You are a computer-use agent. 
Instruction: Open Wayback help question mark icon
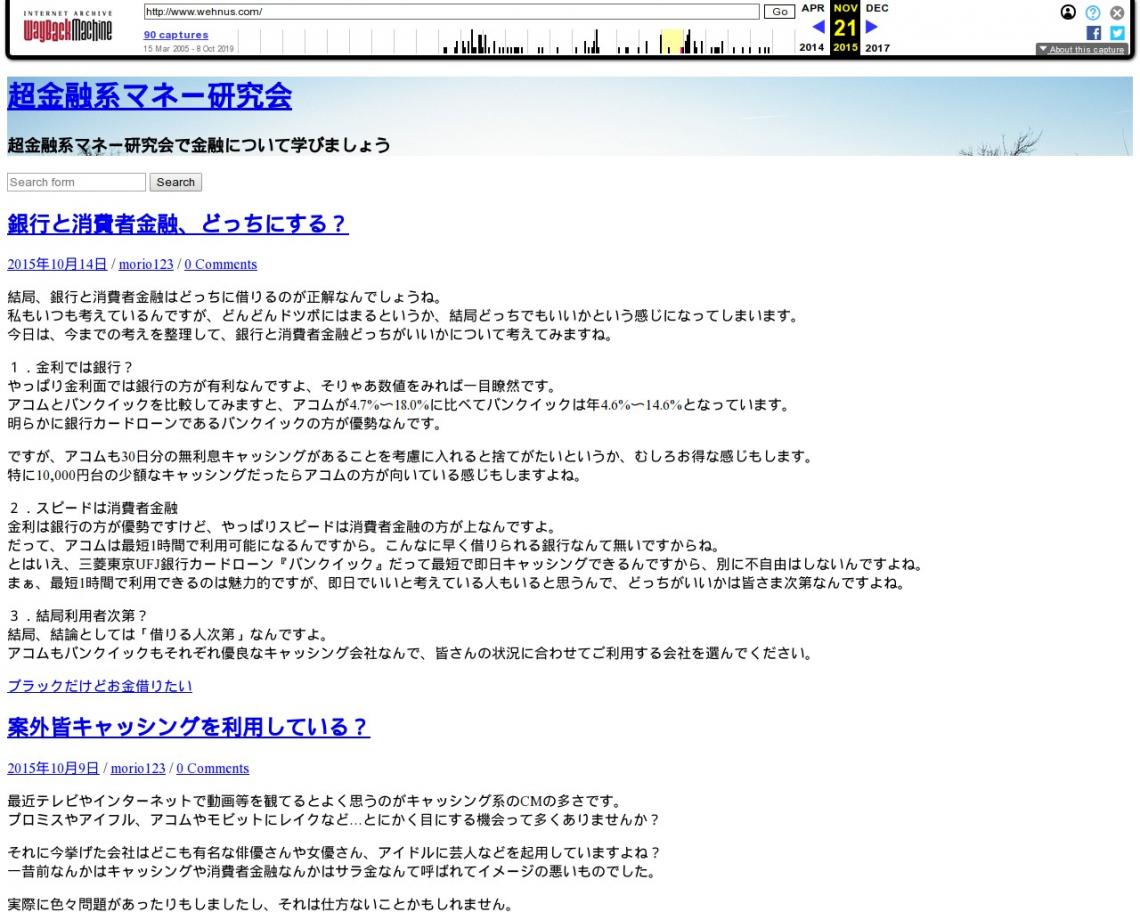coord(1093,12)
